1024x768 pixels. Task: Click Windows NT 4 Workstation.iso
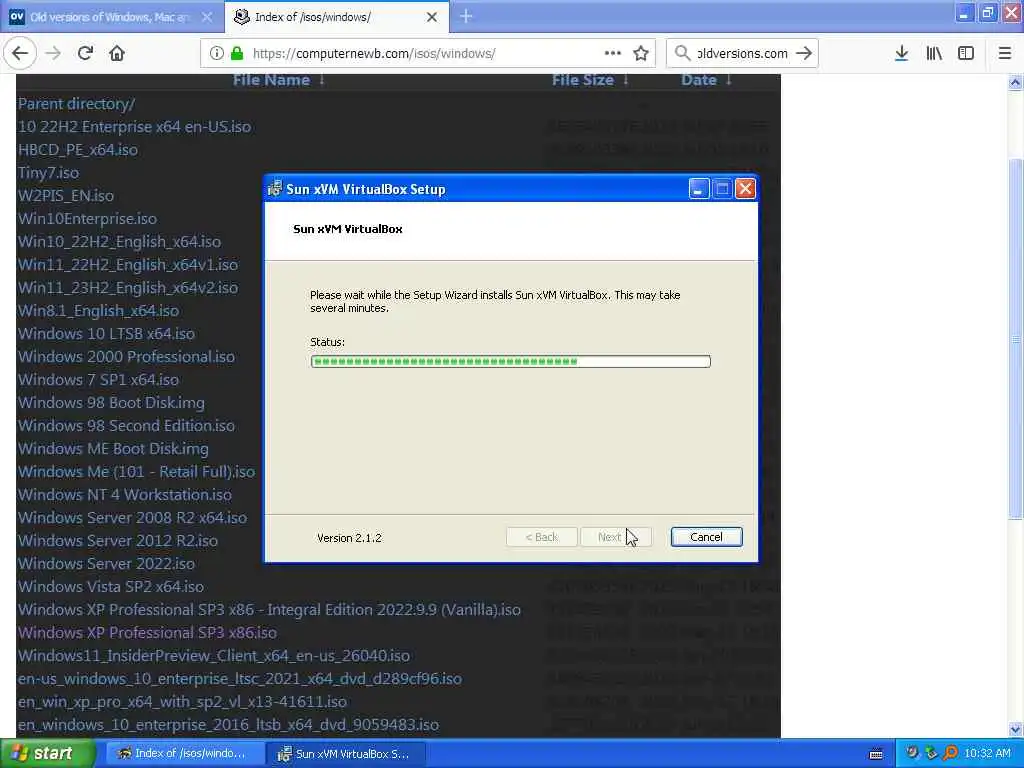pos(125,495)
